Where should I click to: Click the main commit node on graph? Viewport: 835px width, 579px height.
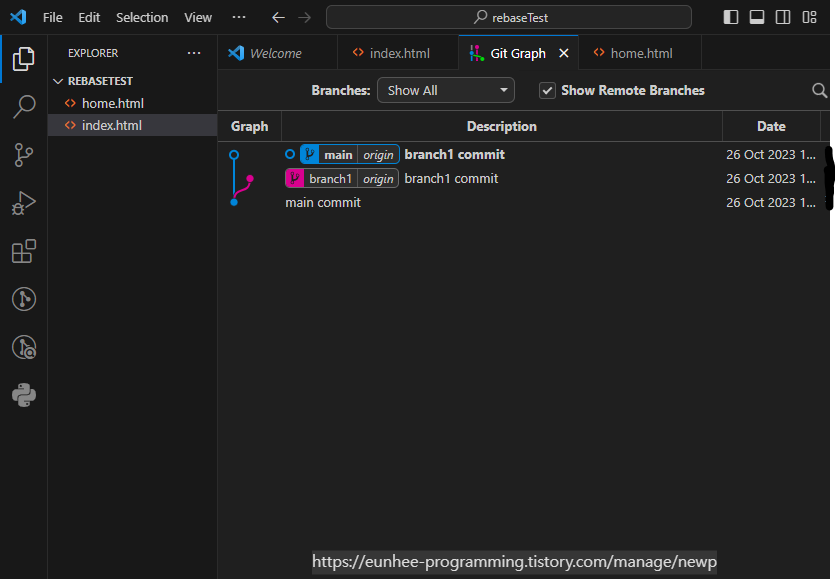pos(234,202)
